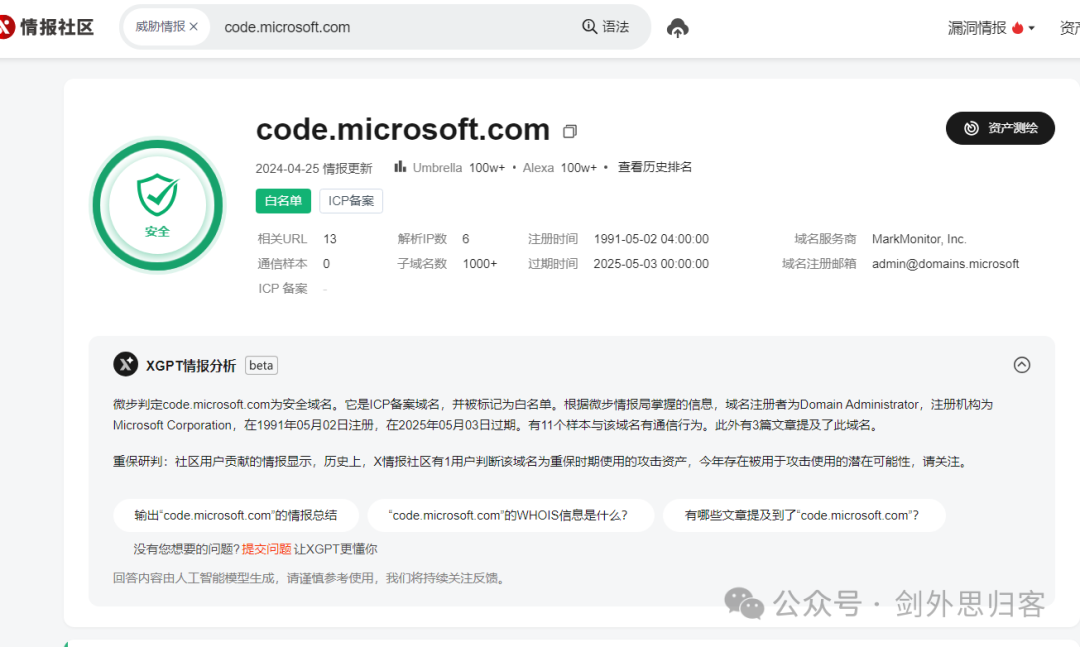The height and width of the screenshot is (647, 1080).
Task: Click the 注册时间 1991-05-02 04:00:00 value
Action: 651,239
